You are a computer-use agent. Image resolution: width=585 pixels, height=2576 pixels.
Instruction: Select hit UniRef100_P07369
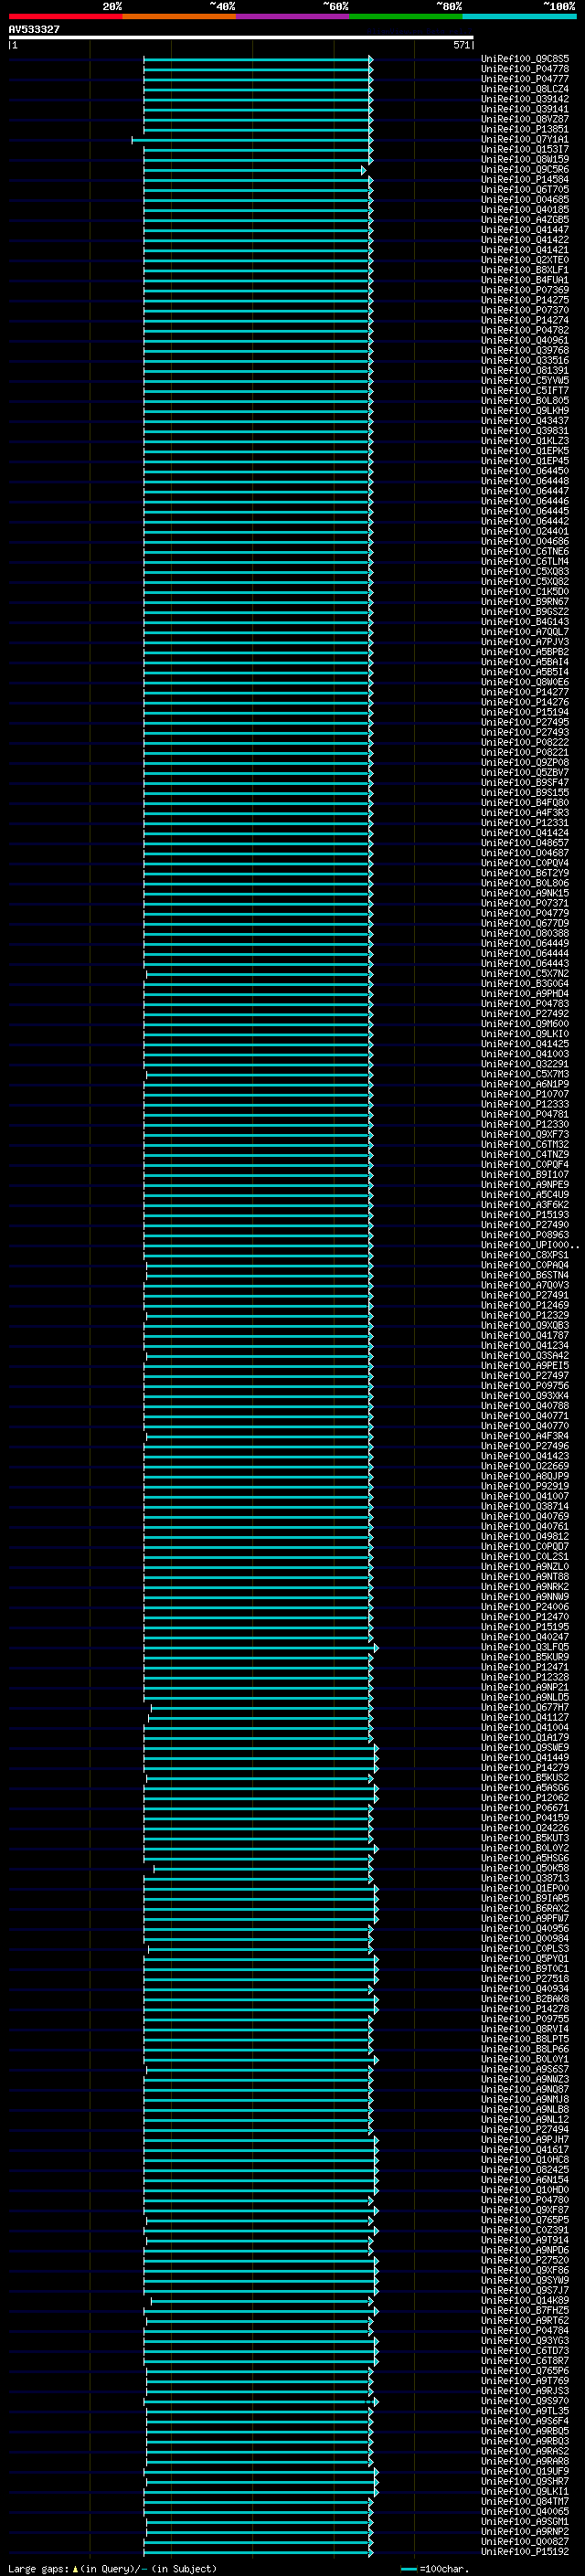point(525,290)
